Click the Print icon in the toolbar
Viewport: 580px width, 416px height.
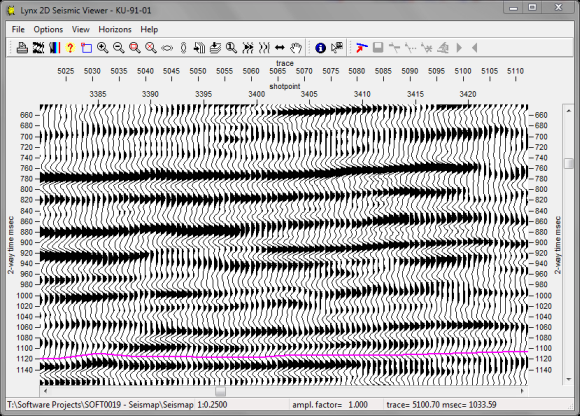click(x=22, y=48)
